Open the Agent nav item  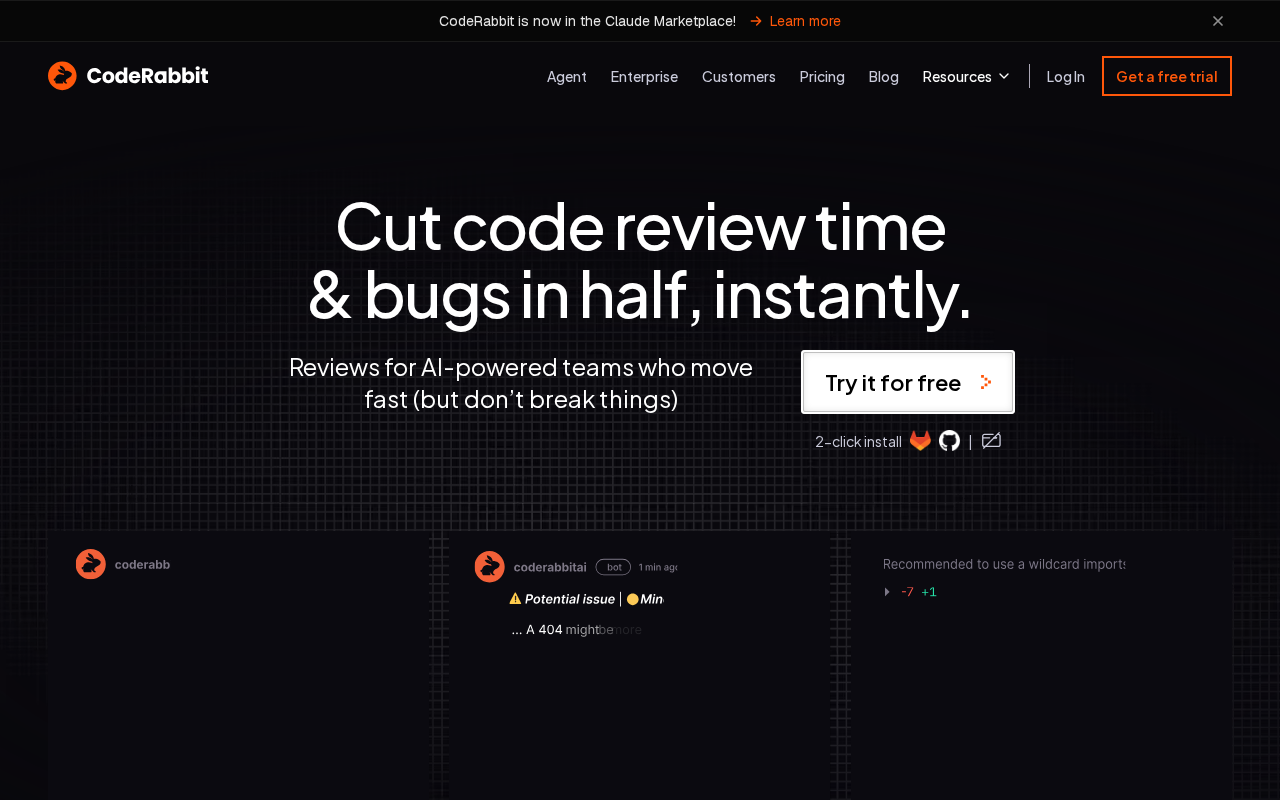pos(567,76)
